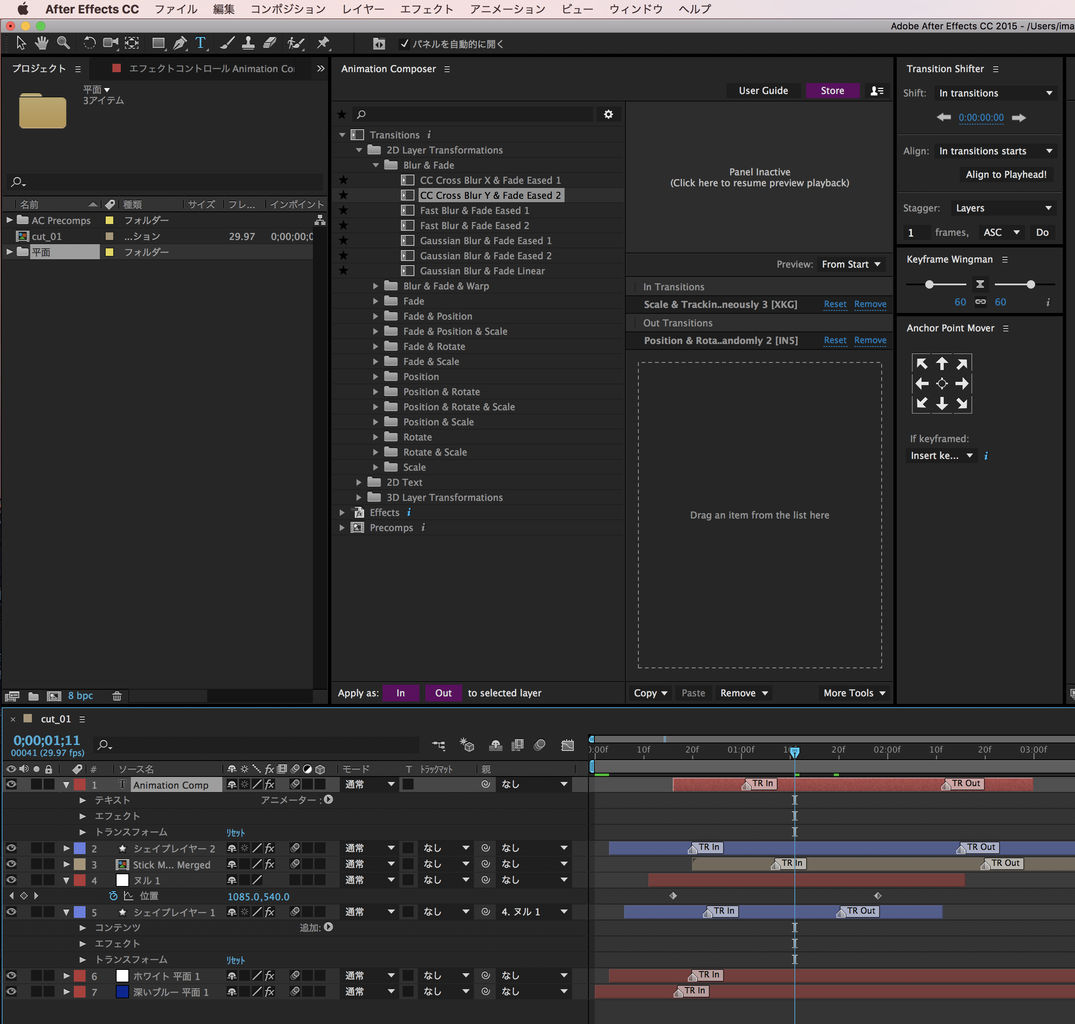Image resolution: width=1075 pixels, height=1024 pixels.
Task: Open the ASC order dropdown
Action: point(1002,232)
